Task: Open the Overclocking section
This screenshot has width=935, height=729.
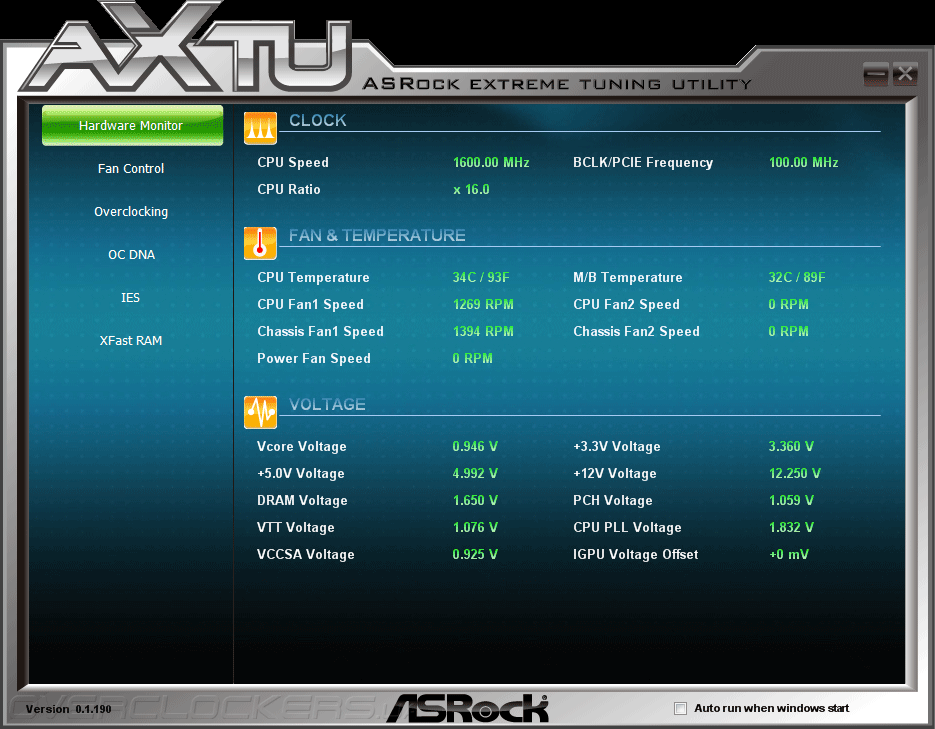Action: [131, 212]
